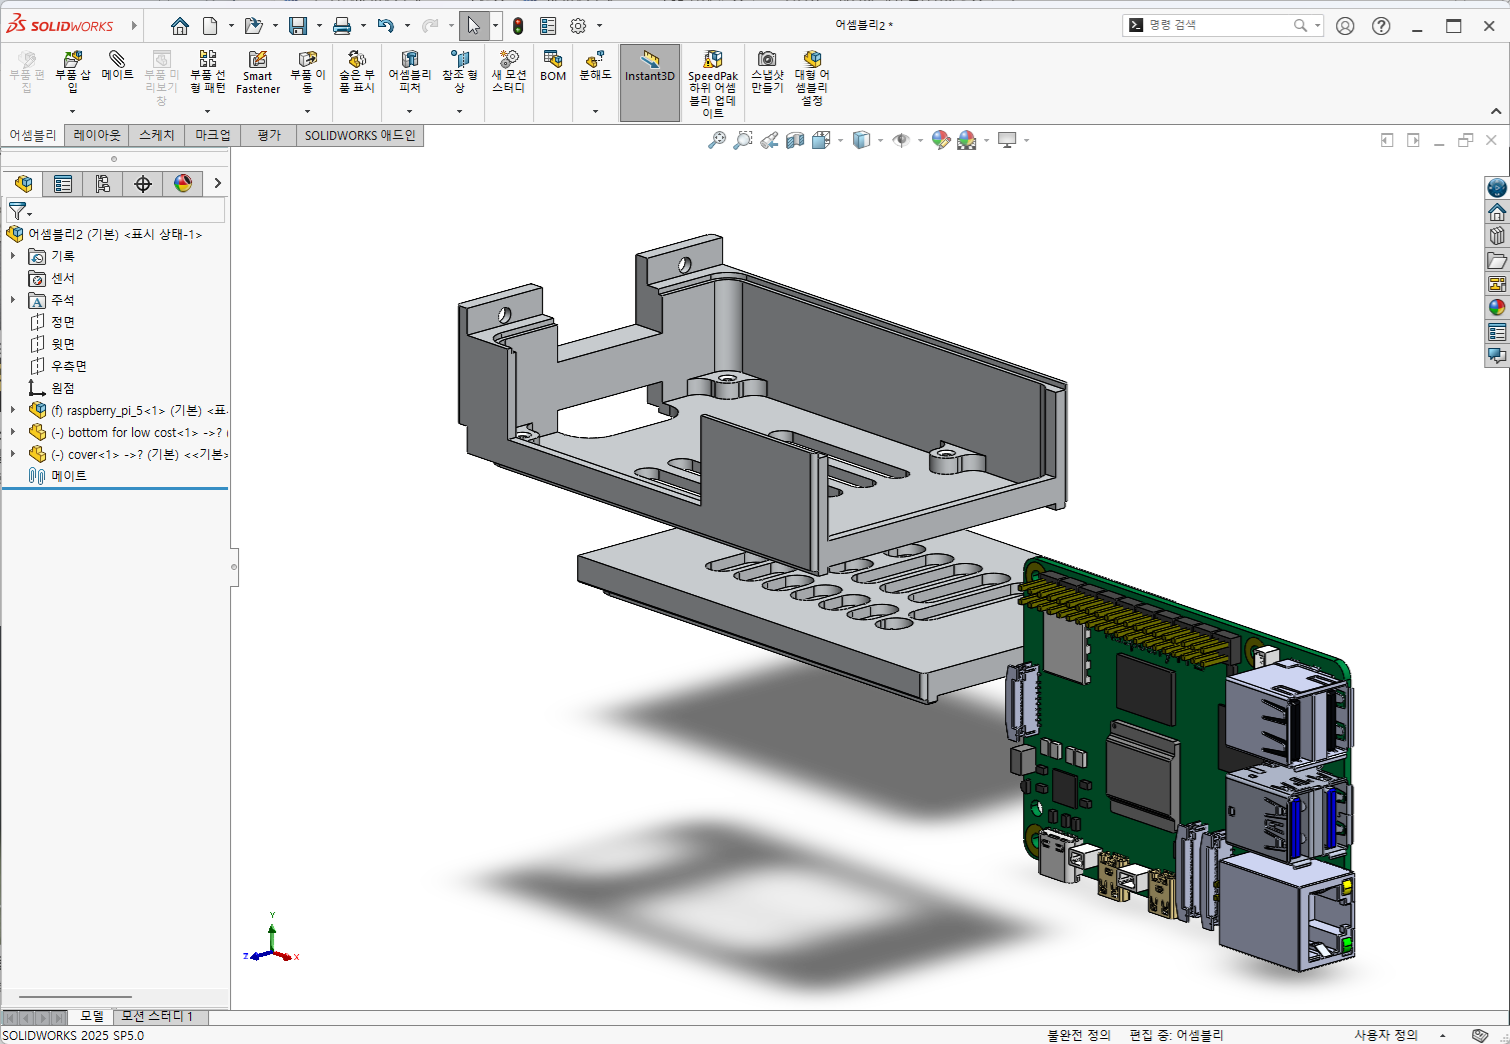Click the Save icon in the title bar

(x=298, y=26)
